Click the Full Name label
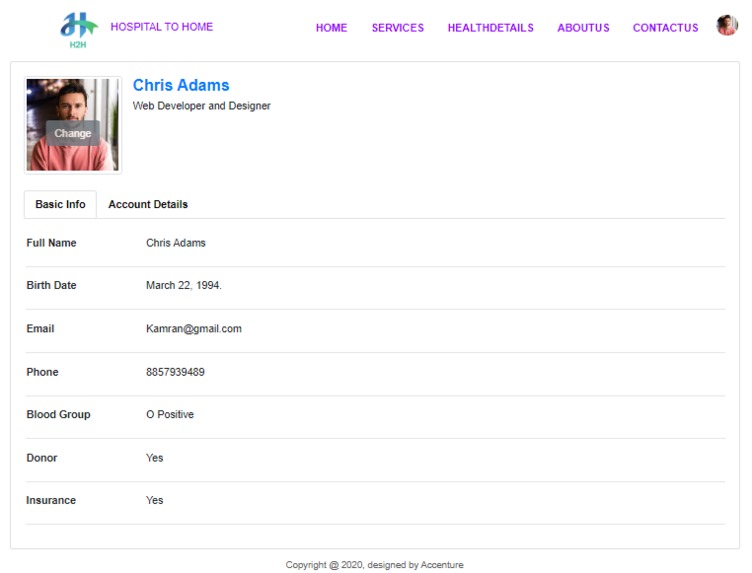This screenshot has width=752, height=573. pos(51,243)
